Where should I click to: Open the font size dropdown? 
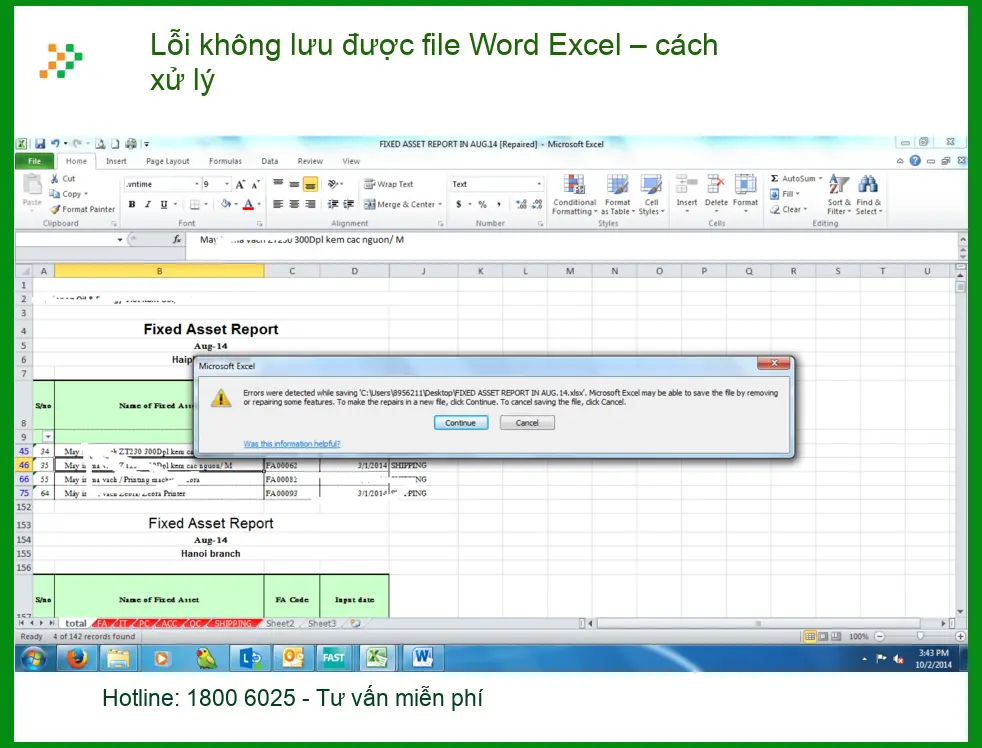click(227, 184)
